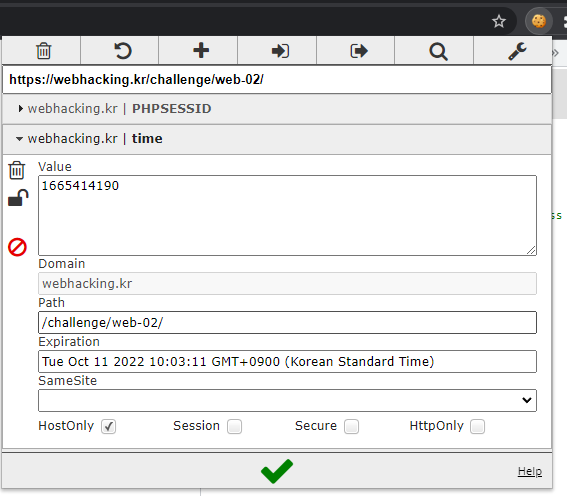Toggle read-only on the time cookie (padlock icon)
The width and height of the screenshot is (567, 496).
[18, 198]
